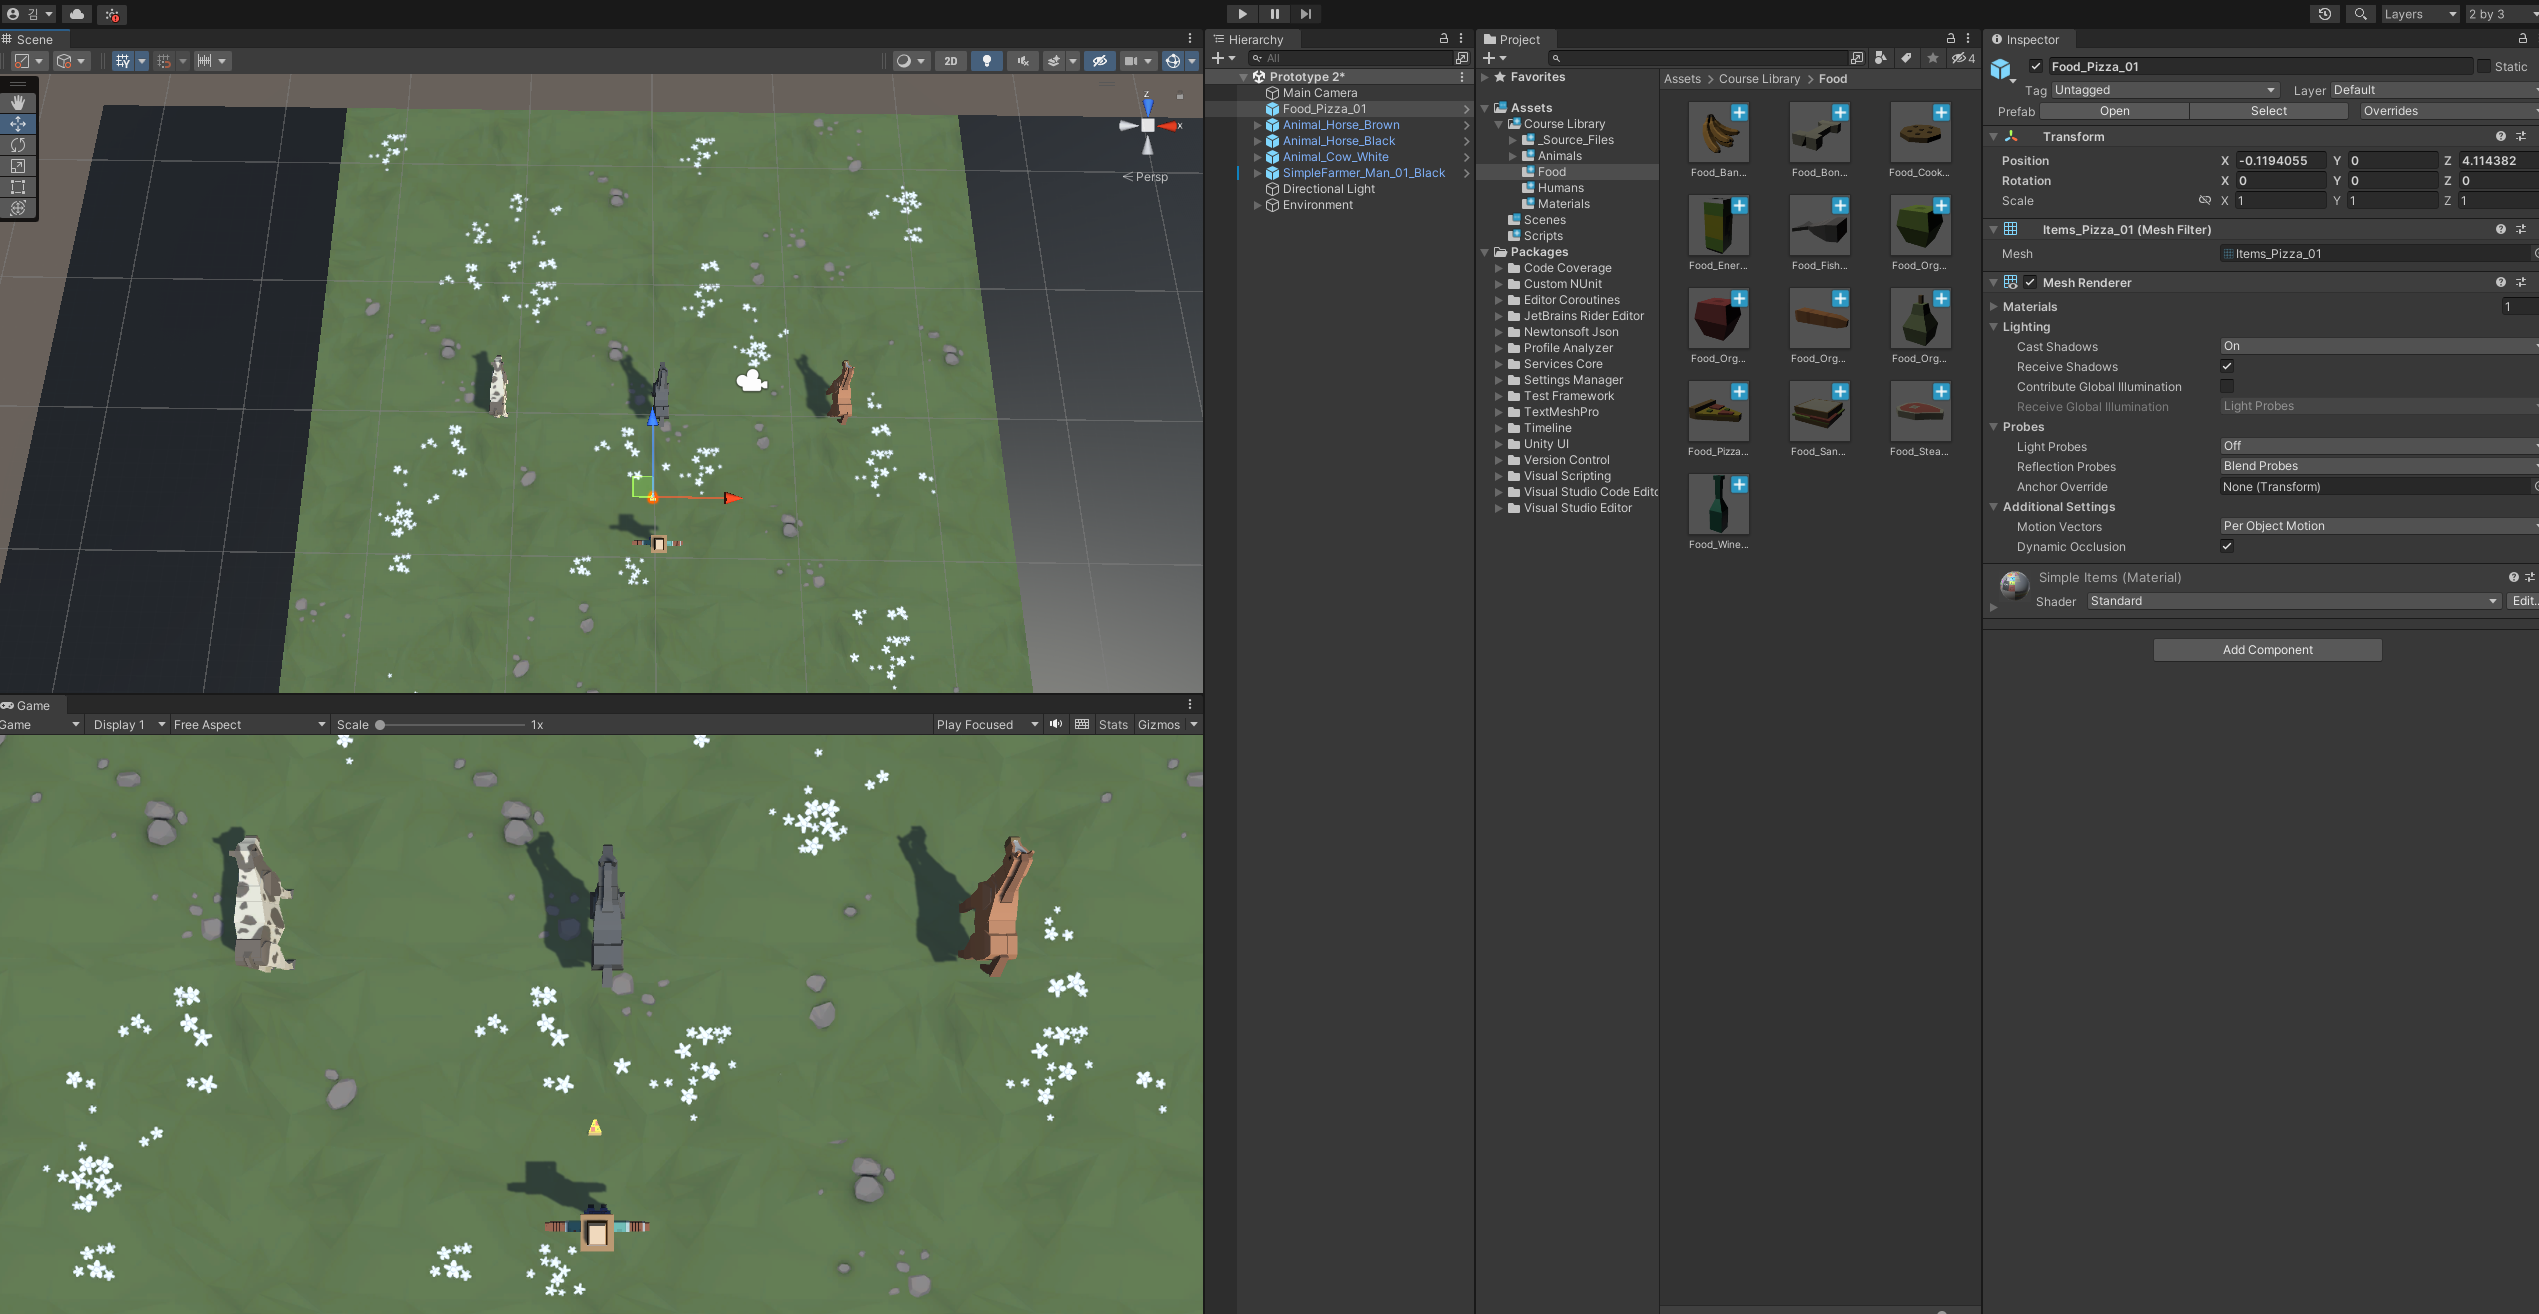2539x1314 pixels.
Task: Toggle Dynamic Occlusion checkbox
Action: pyautogui.click(x=2227, y=546)
